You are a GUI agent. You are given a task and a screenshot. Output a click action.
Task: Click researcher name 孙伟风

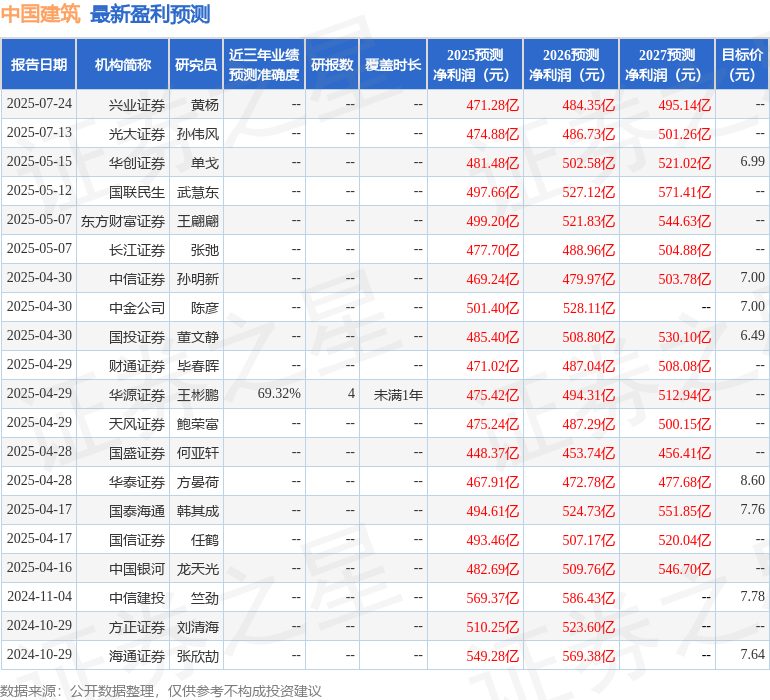point(198,134)
